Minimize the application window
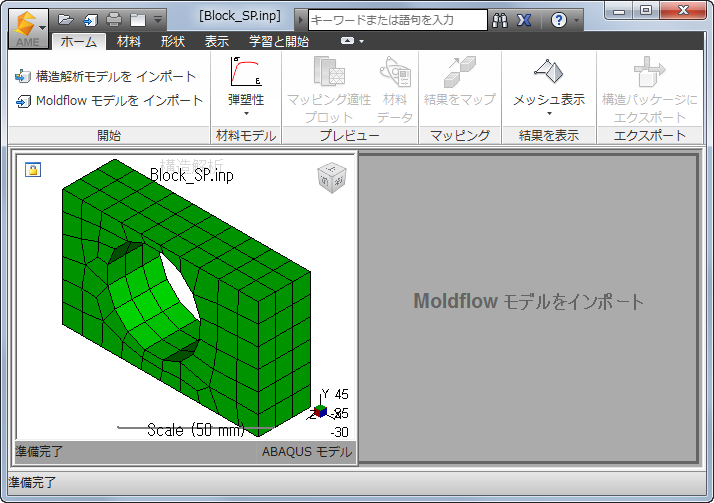This screenshot has width=714, height=503. click(619, 10)
